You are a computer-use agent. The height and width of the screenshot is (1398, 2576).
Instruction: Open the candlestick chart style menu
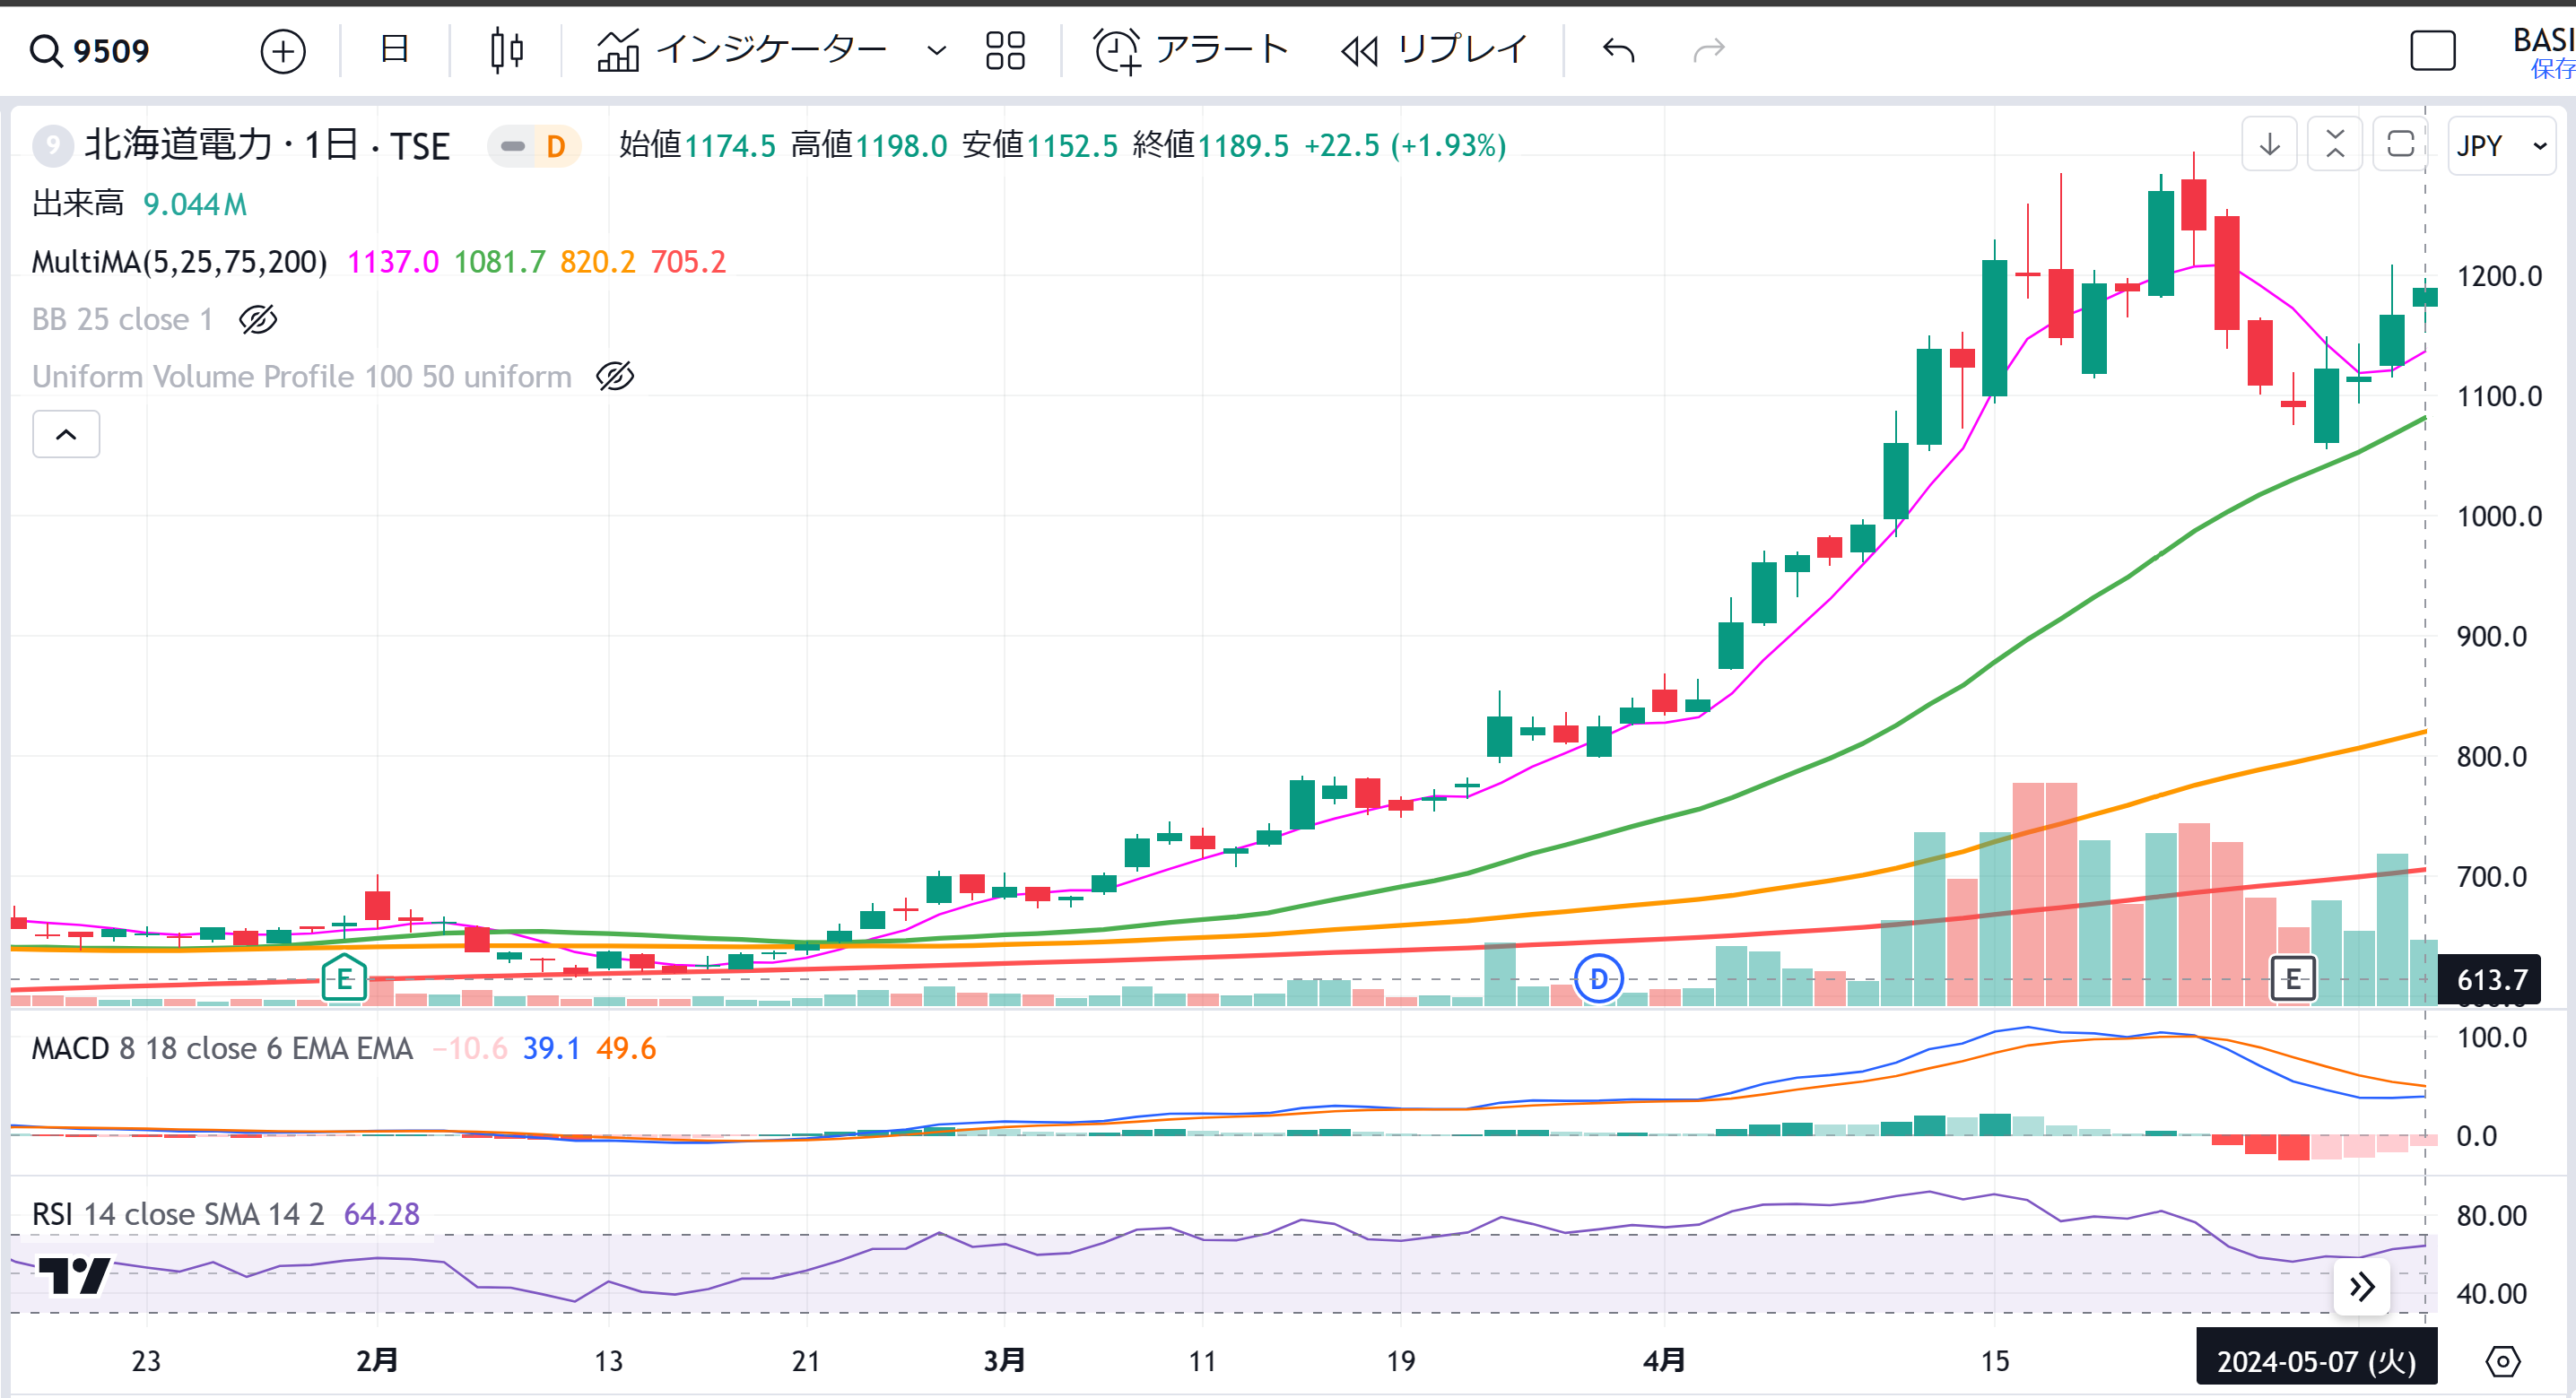tap(507, 50)
